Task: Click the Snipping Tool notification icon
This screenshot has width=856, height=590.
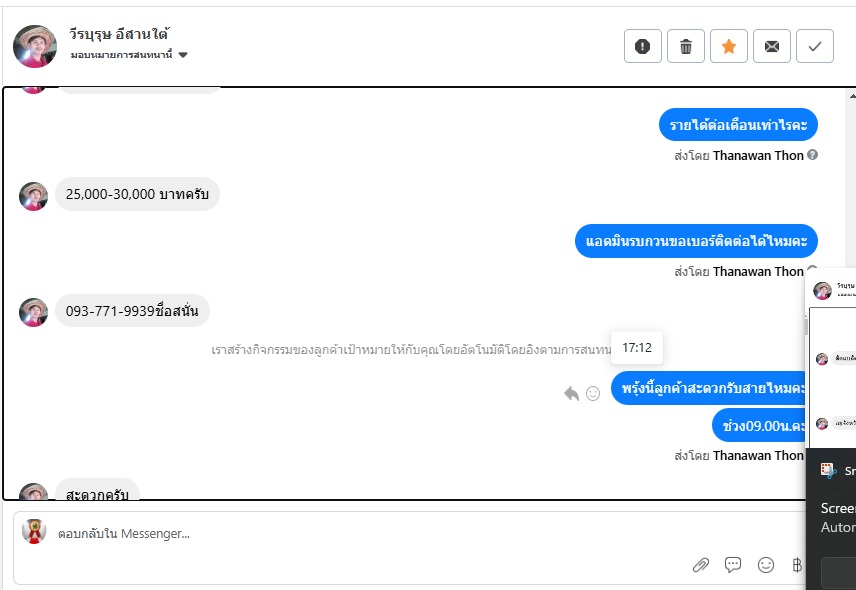Action: (x=828, y=470)
